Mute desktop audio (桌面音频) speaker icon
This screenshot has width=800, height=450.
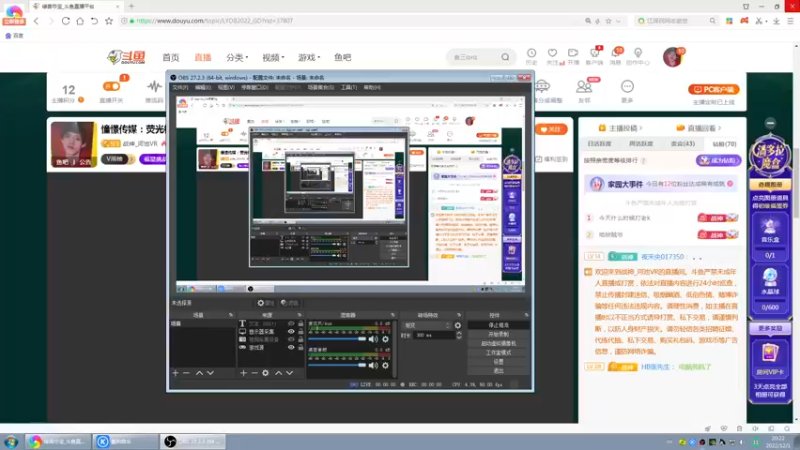[x=373, y=365]
